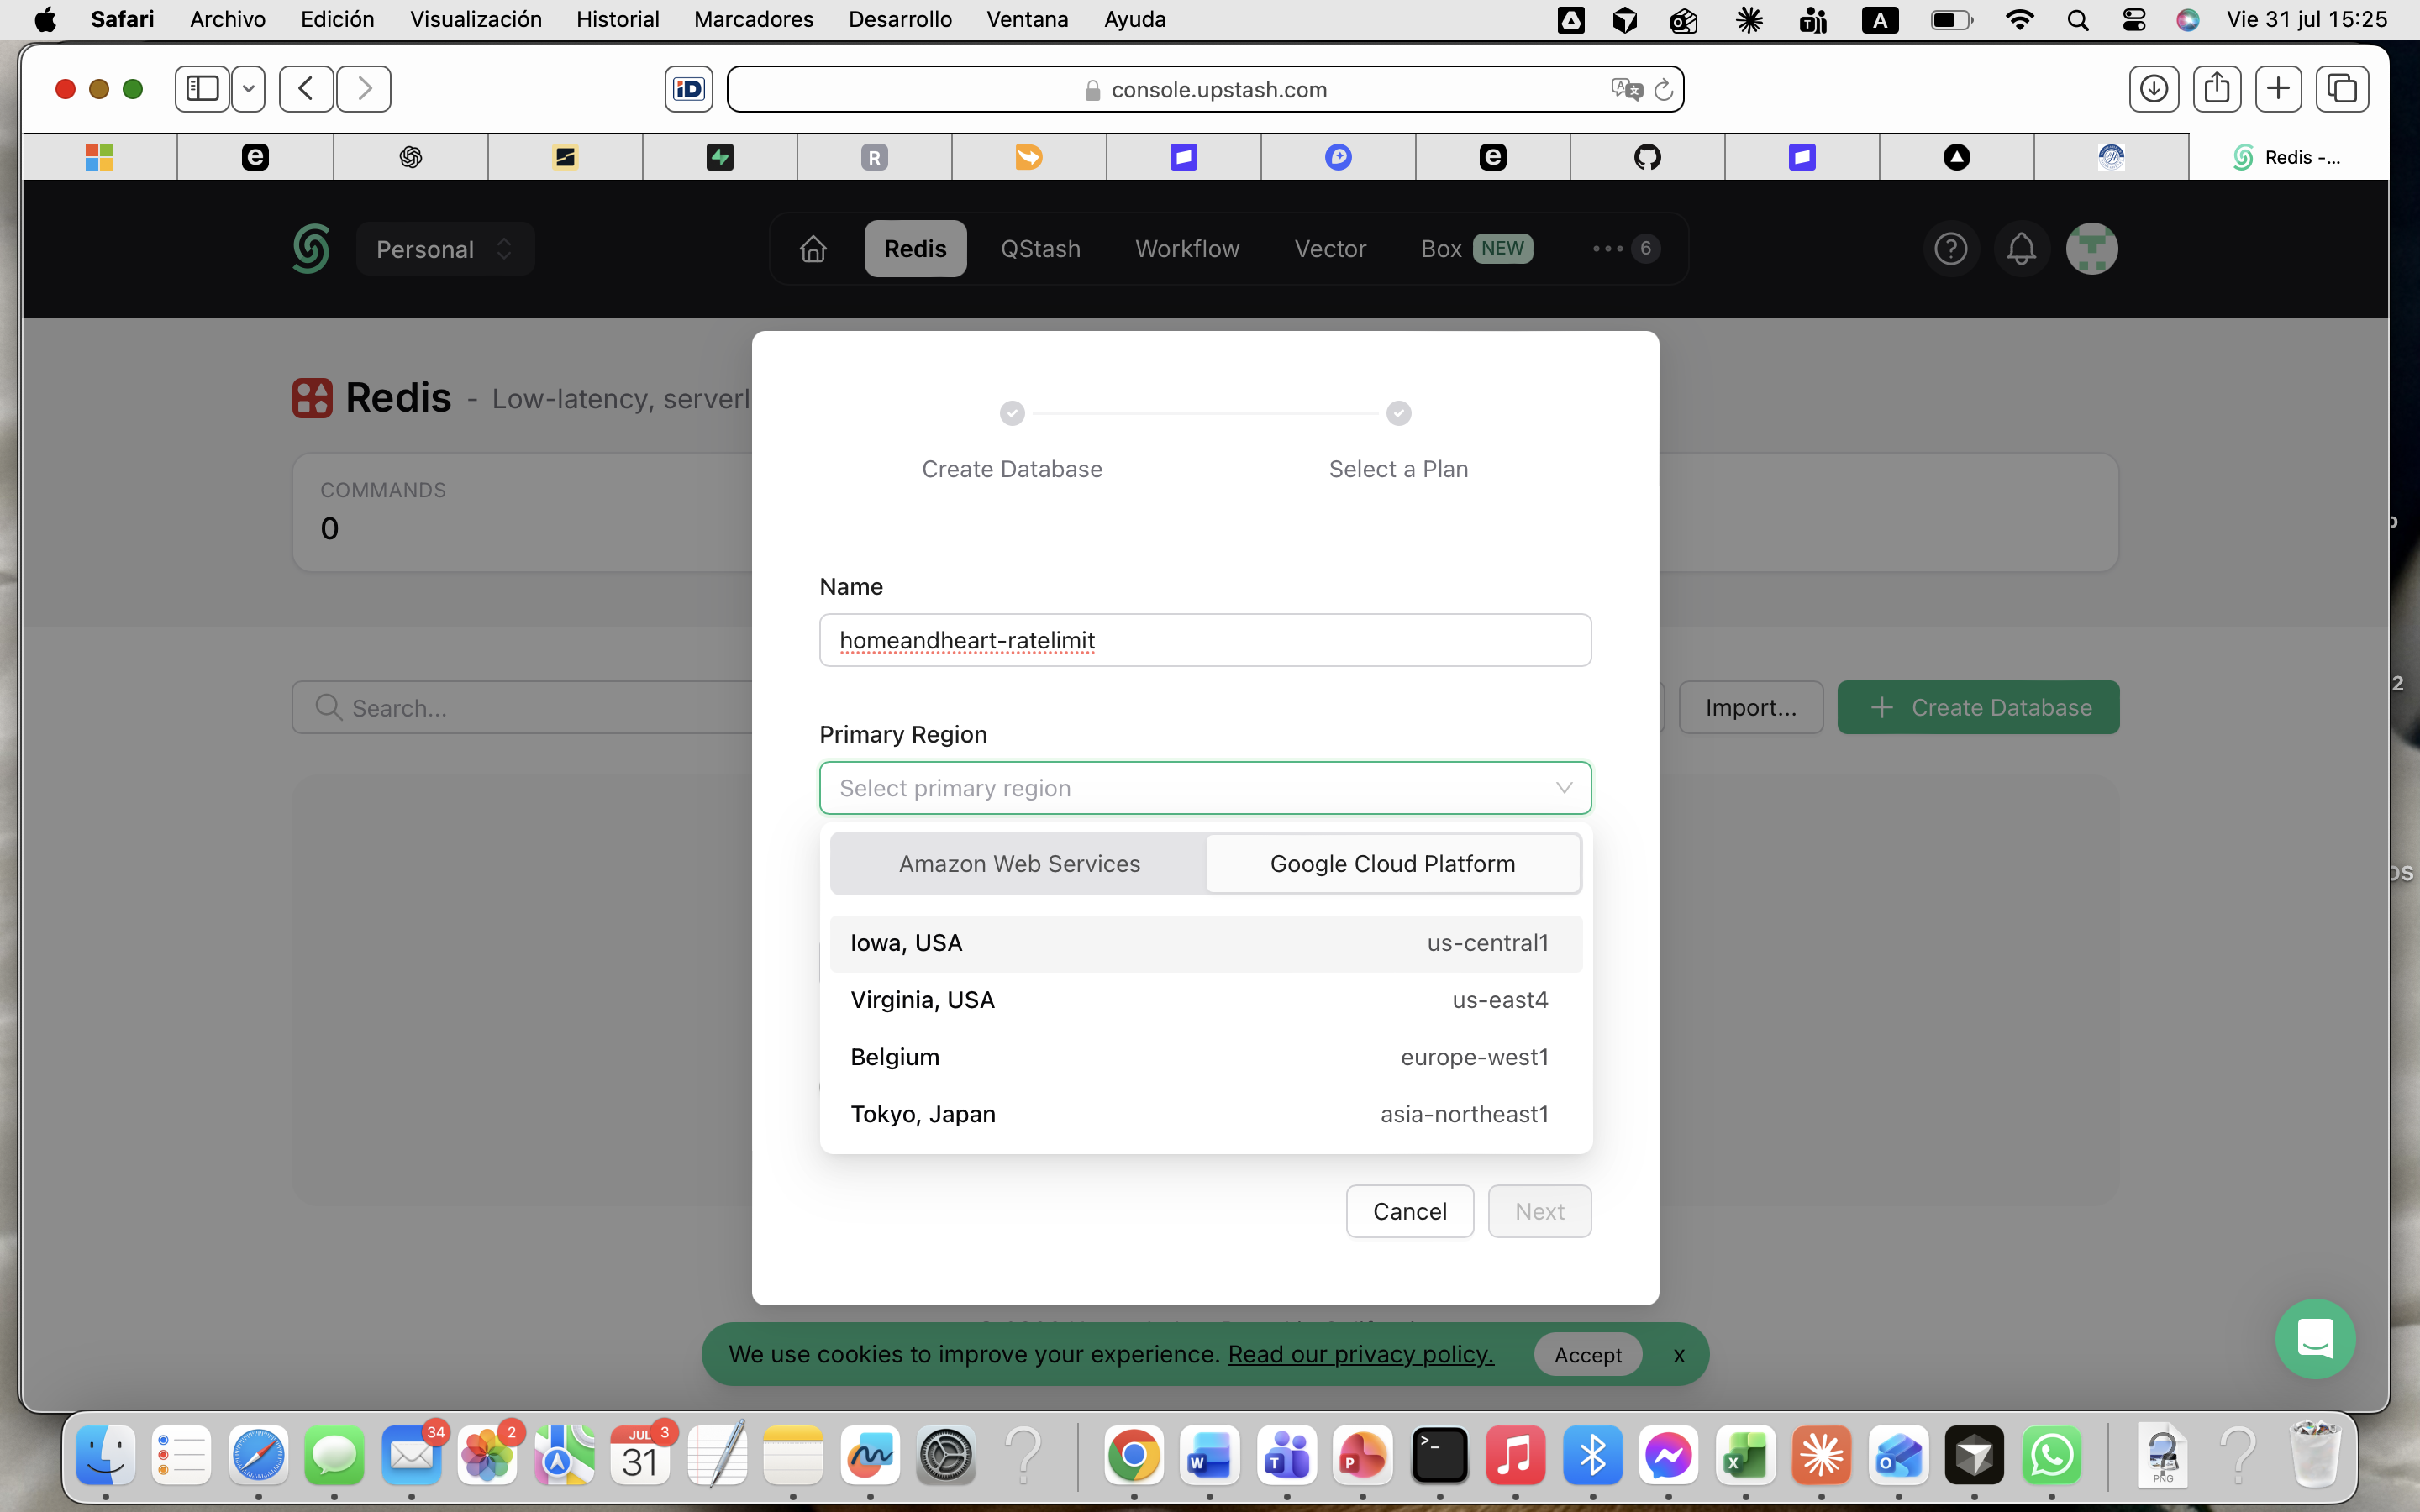Viewport: 2420px width, 1512px height.
Task: Open the Historial menu
Action: coord(617,20)
